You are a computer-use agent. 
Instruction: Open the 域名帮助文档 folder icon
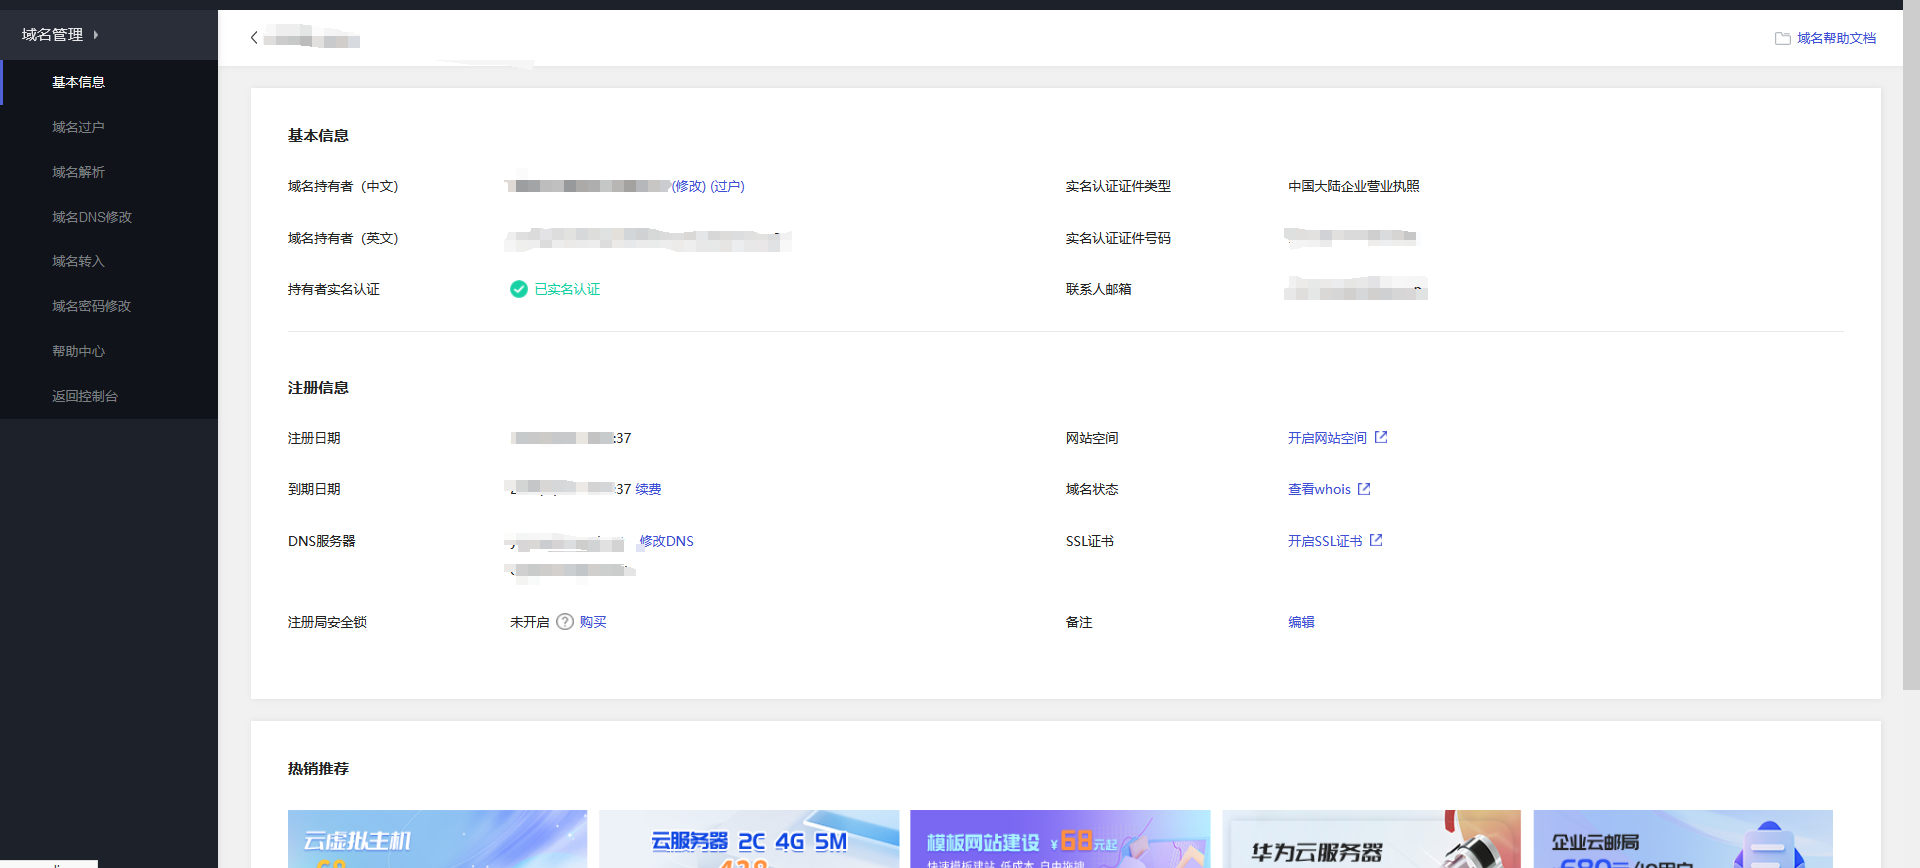pyautogui.click(x=1782, y=38)
